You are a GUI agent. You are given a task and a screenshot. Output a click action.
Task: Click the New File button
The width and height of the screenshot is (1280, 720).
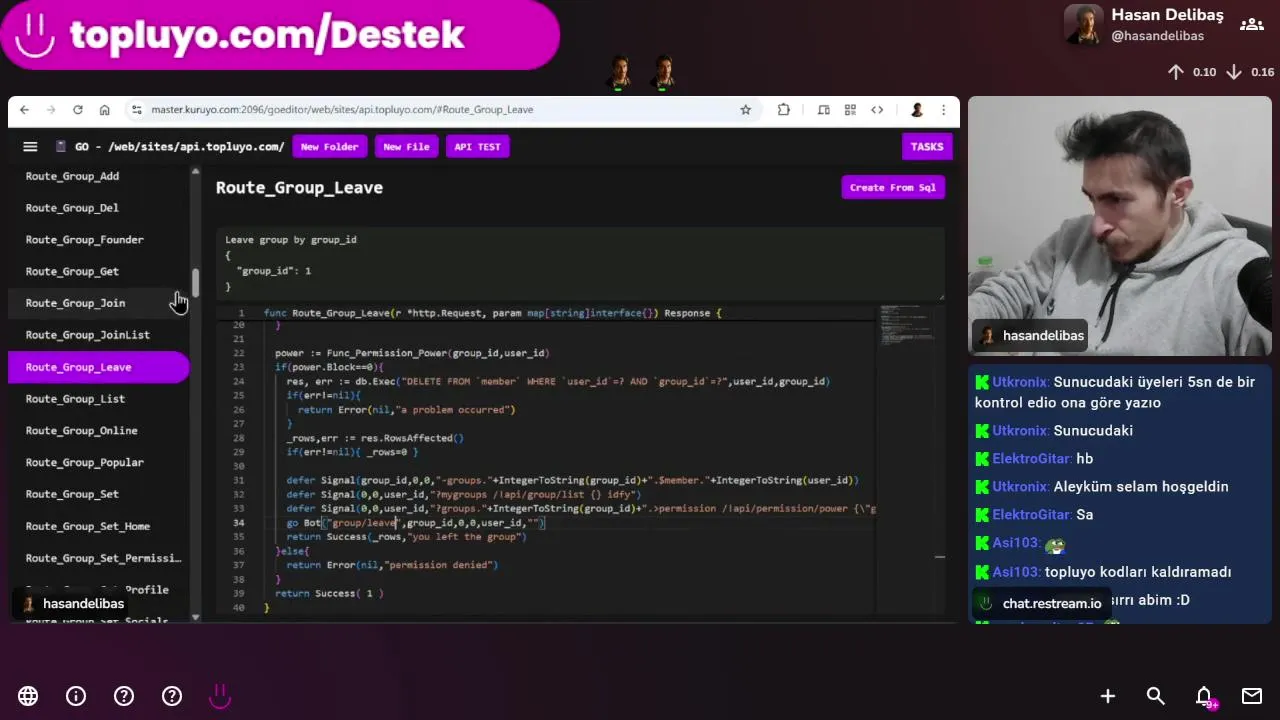[406, 147]
